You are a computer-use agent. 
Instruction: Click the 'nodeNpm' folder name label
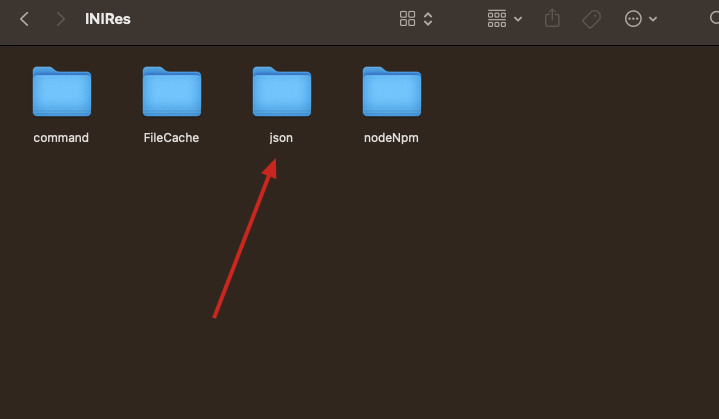coord(391,138)
